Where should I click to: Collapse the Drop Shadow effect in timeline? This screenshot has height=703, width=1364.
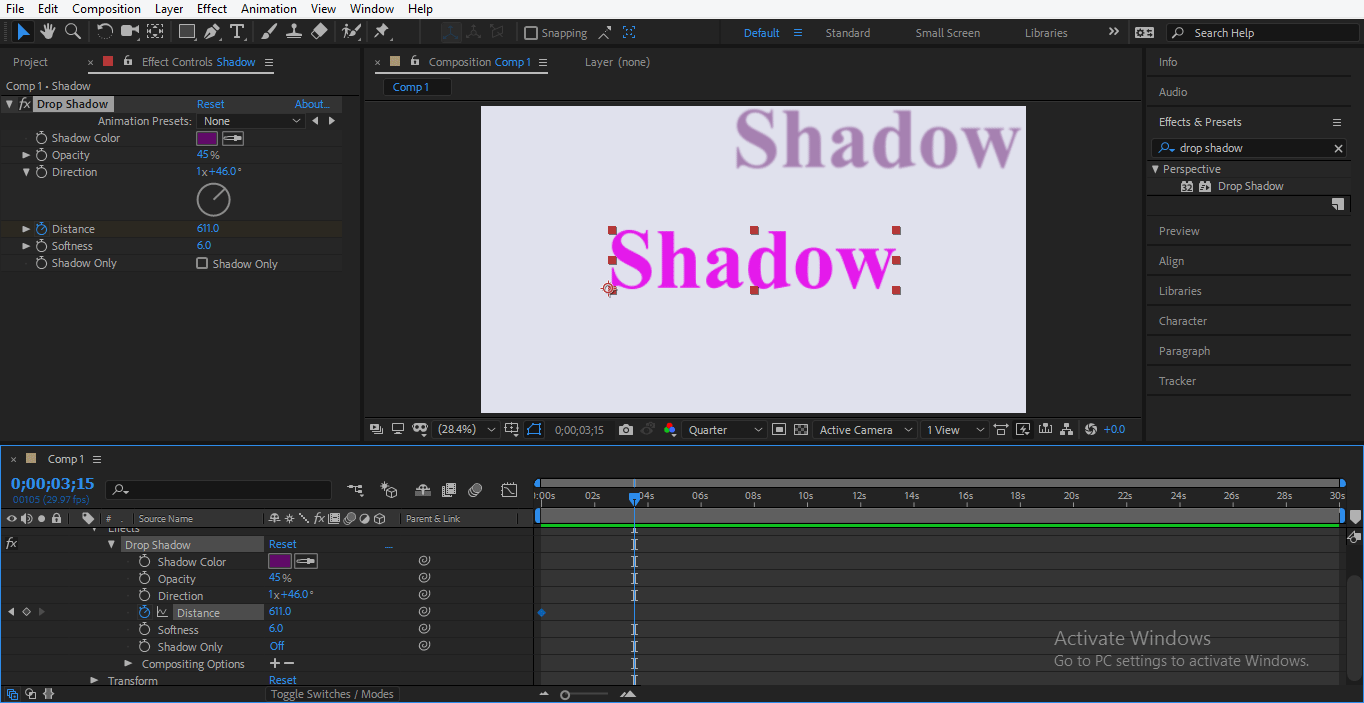point(112,543)
